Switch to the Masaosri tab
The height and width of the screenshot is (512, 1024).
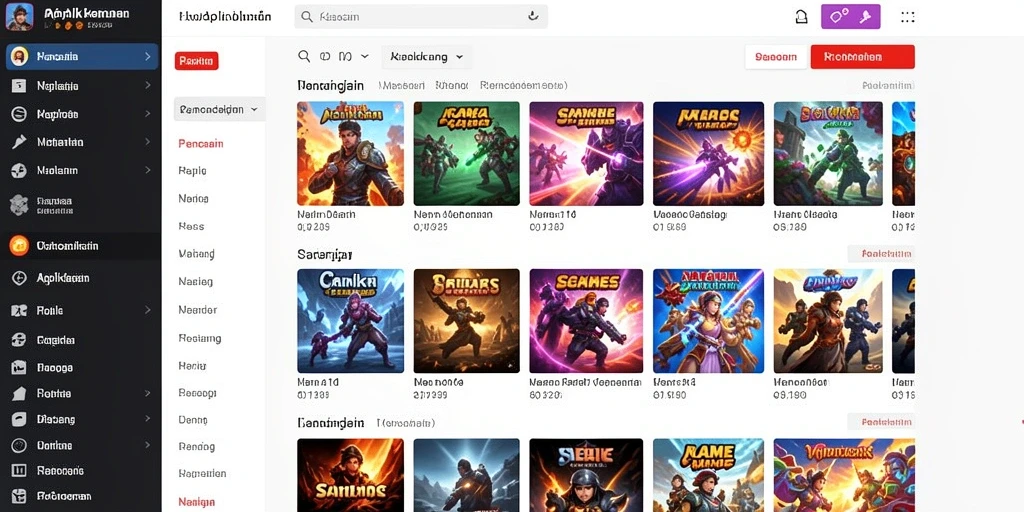coord(403,85)
